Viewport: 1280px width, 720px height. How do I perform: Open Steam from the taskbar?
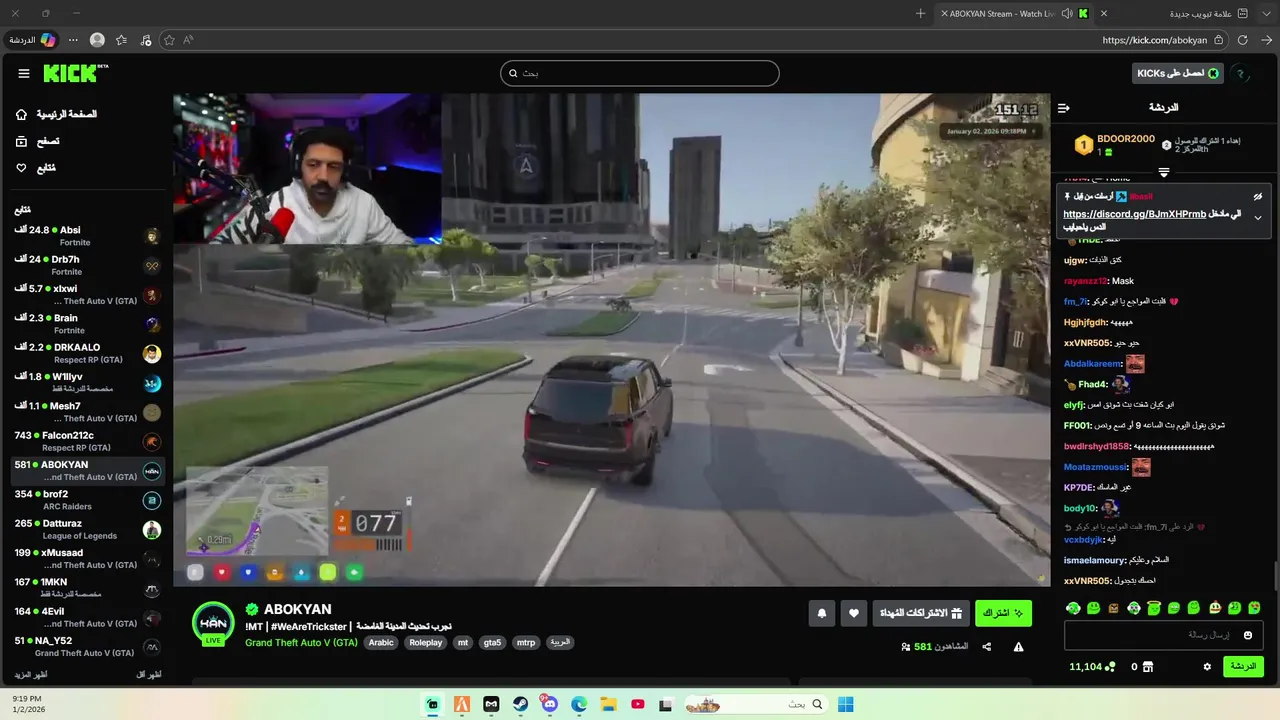coord(520,704)
